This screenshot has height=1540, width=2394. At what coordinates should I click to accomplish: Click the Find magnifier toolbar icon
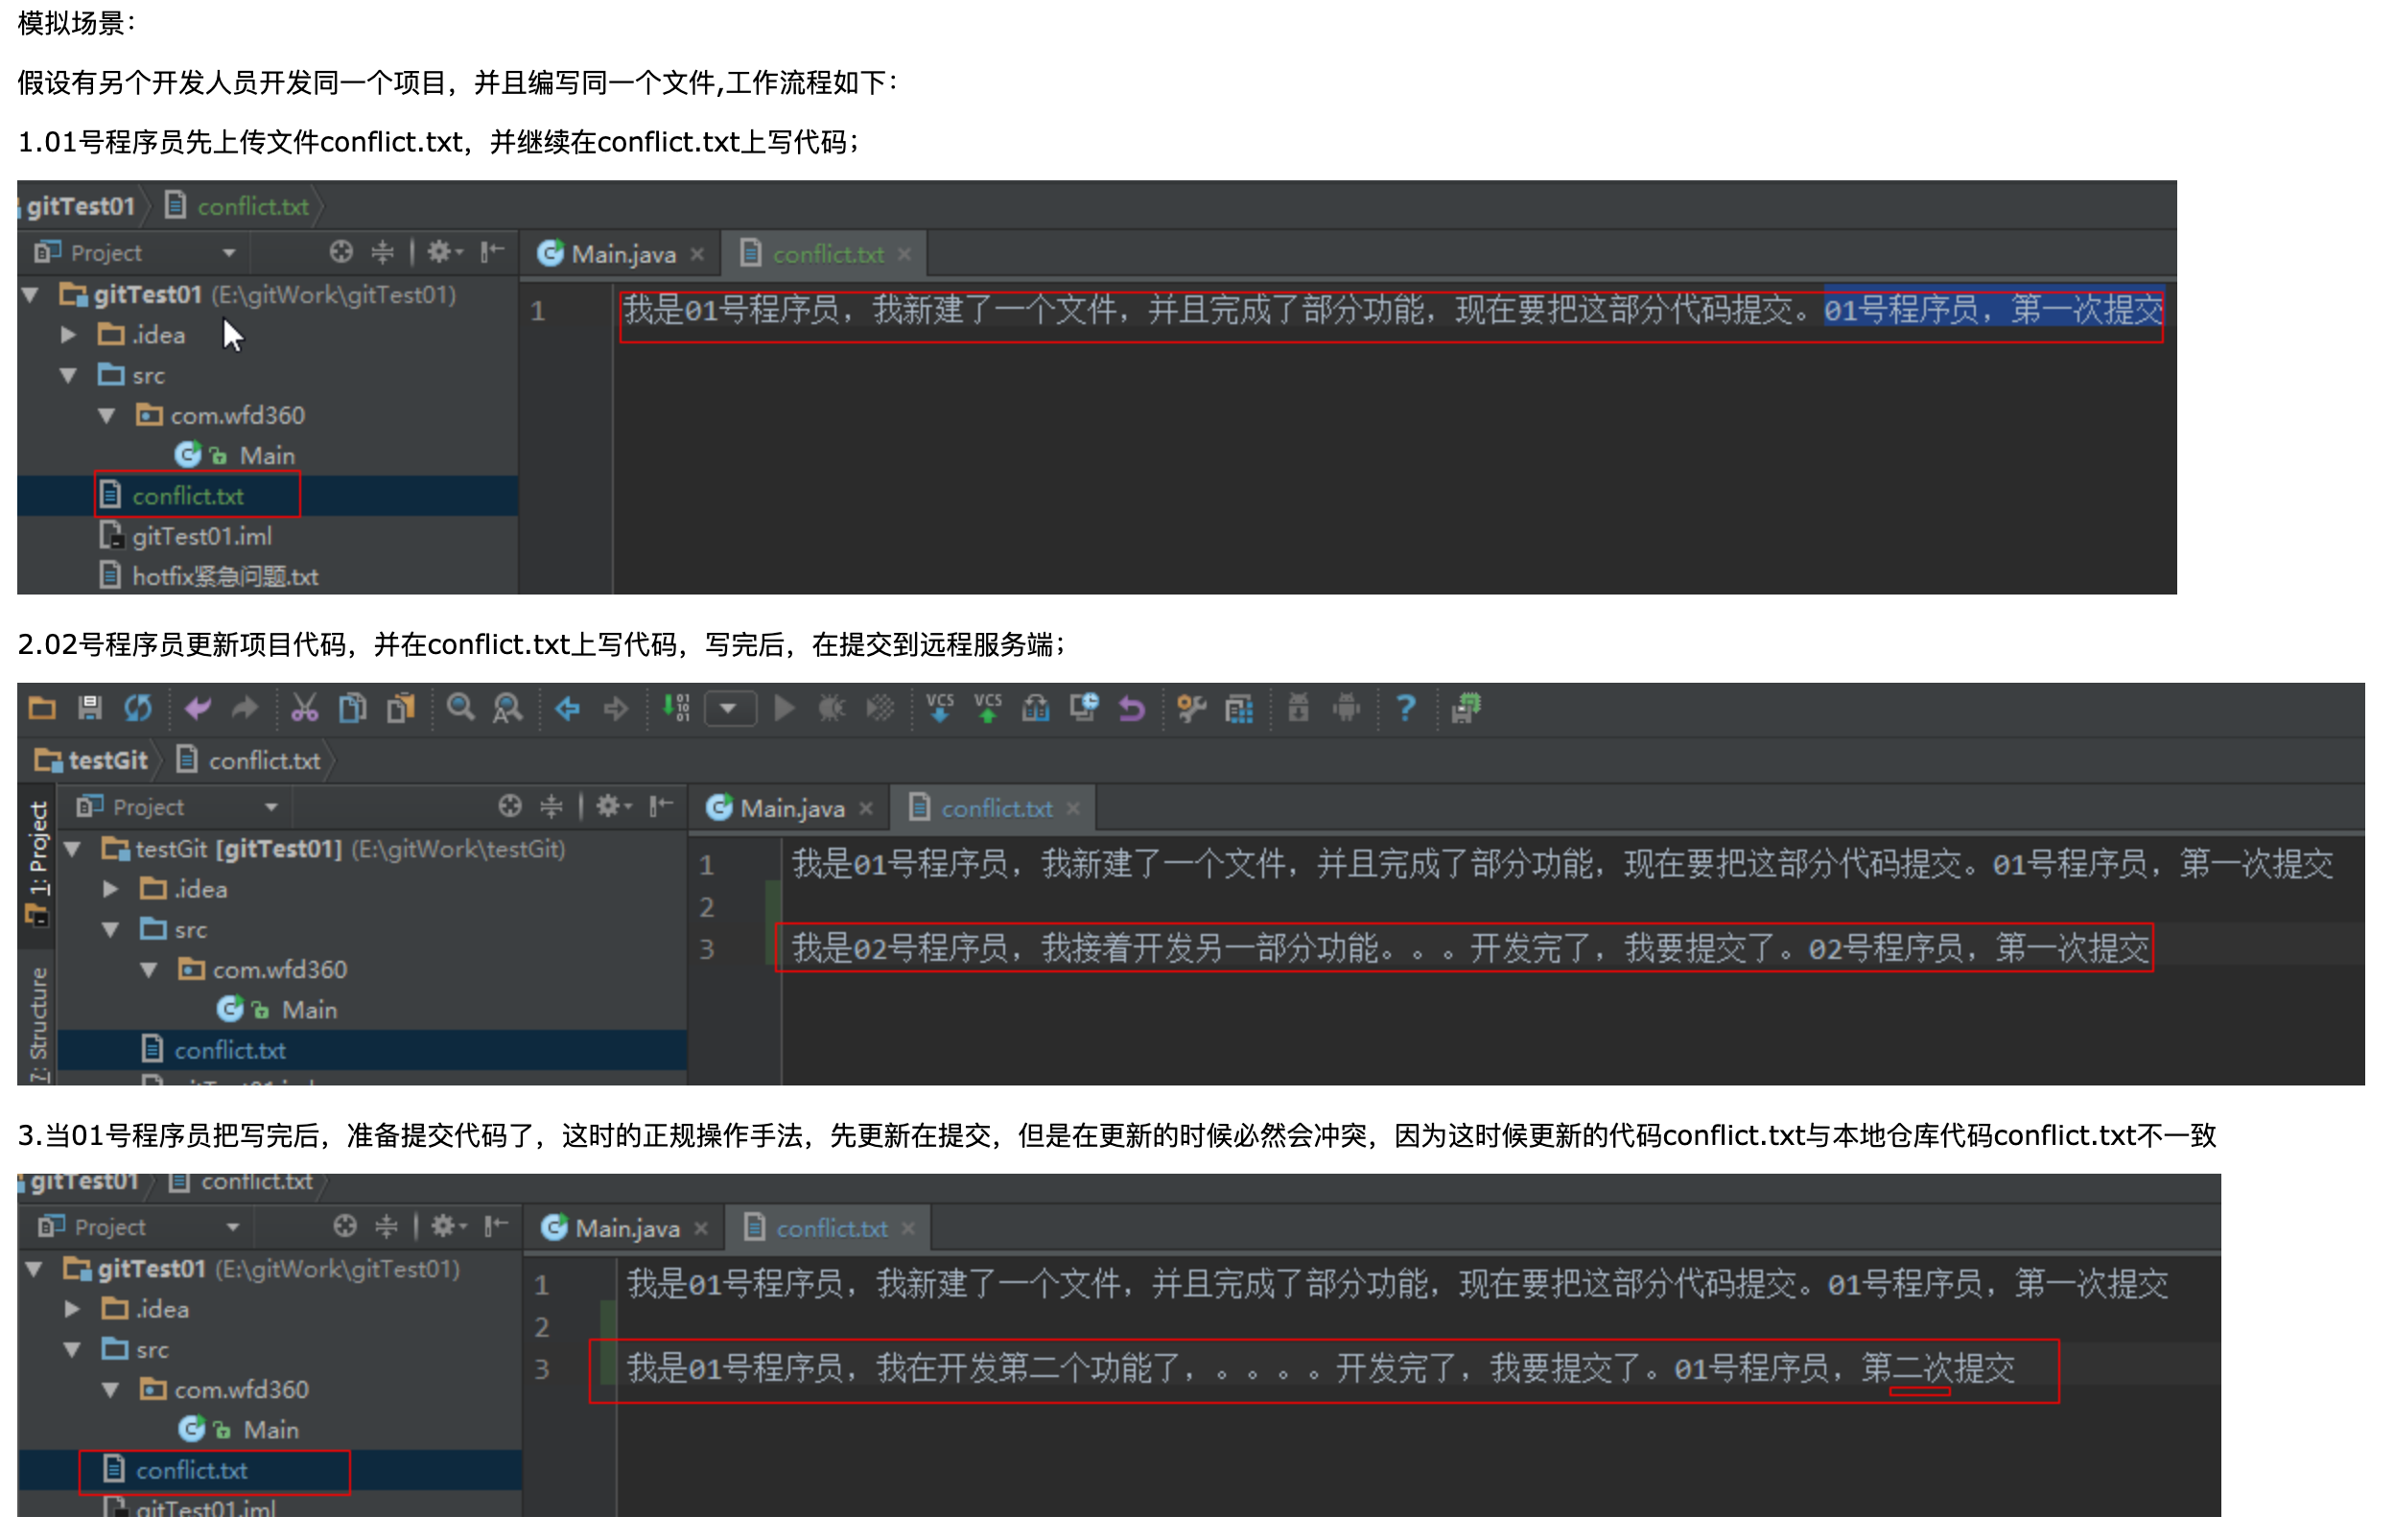(460, 708)
